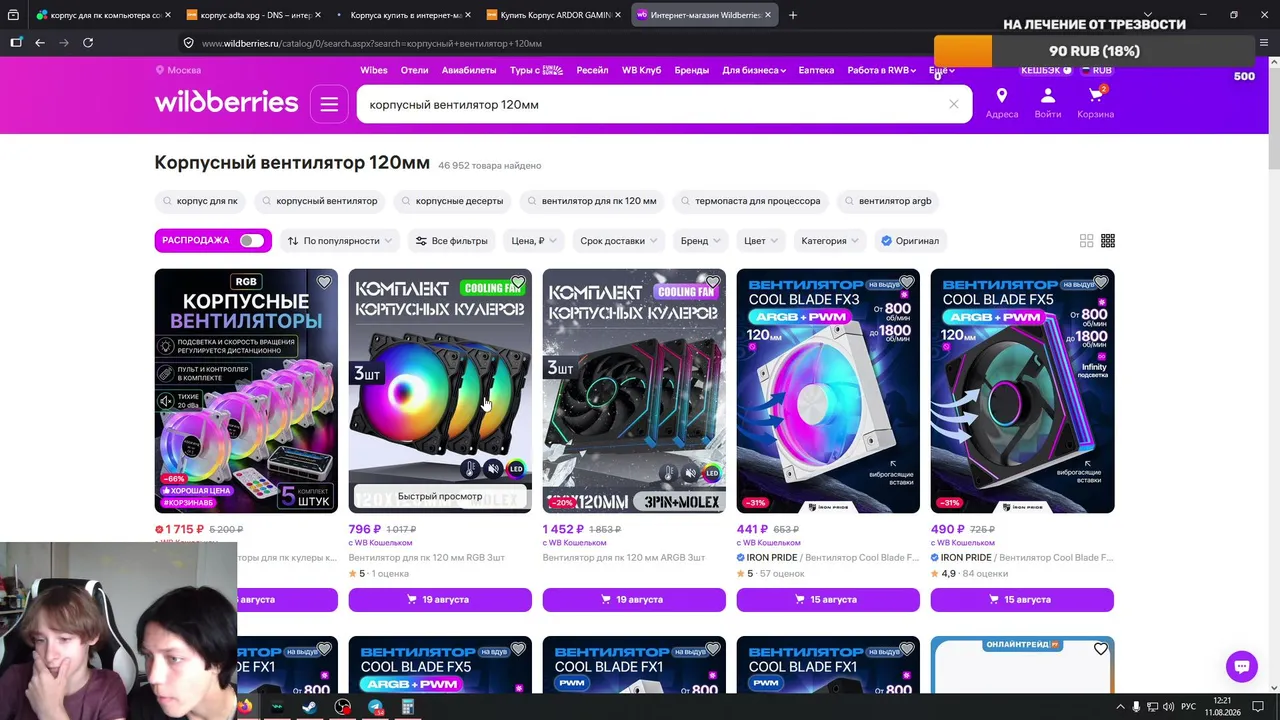Open the browser tab list button
This screenshot has height=720, width=1280.
[13, 15]
